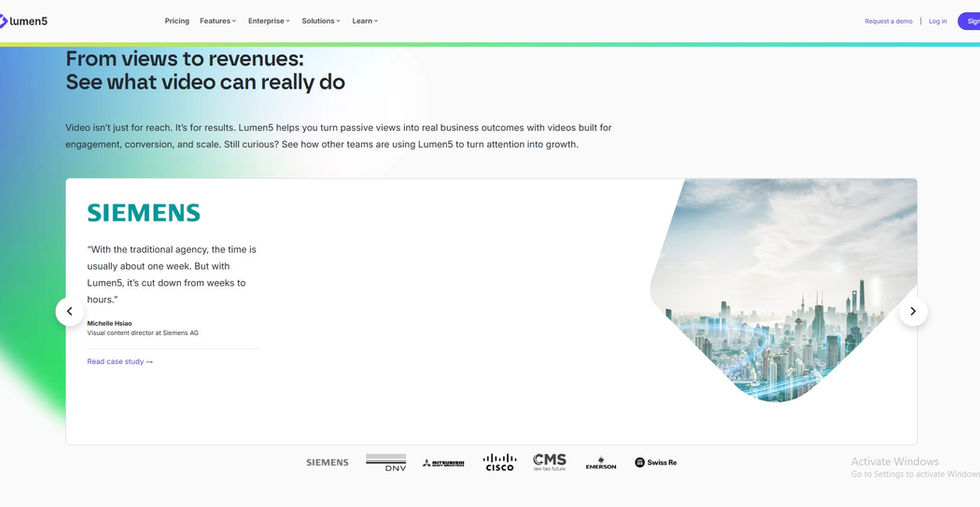Go to previous testimonial slide arrow
980x507 pixels.
point(69,311)
